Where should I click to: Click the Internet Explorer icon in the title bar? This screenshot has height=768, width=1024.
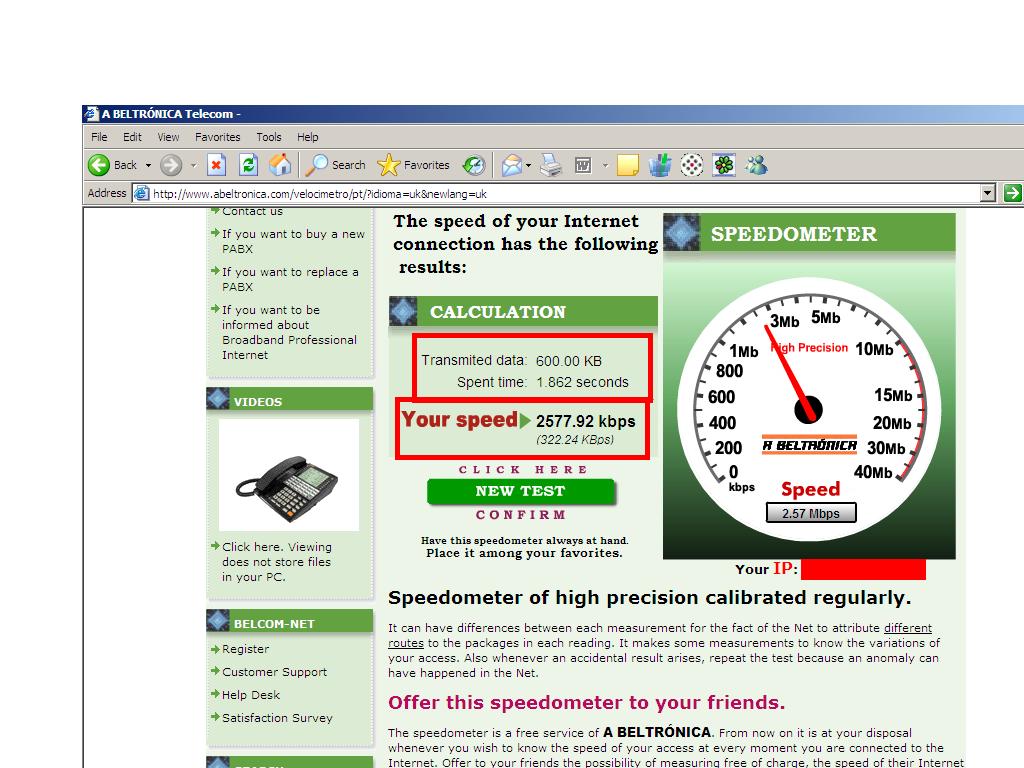91,114
